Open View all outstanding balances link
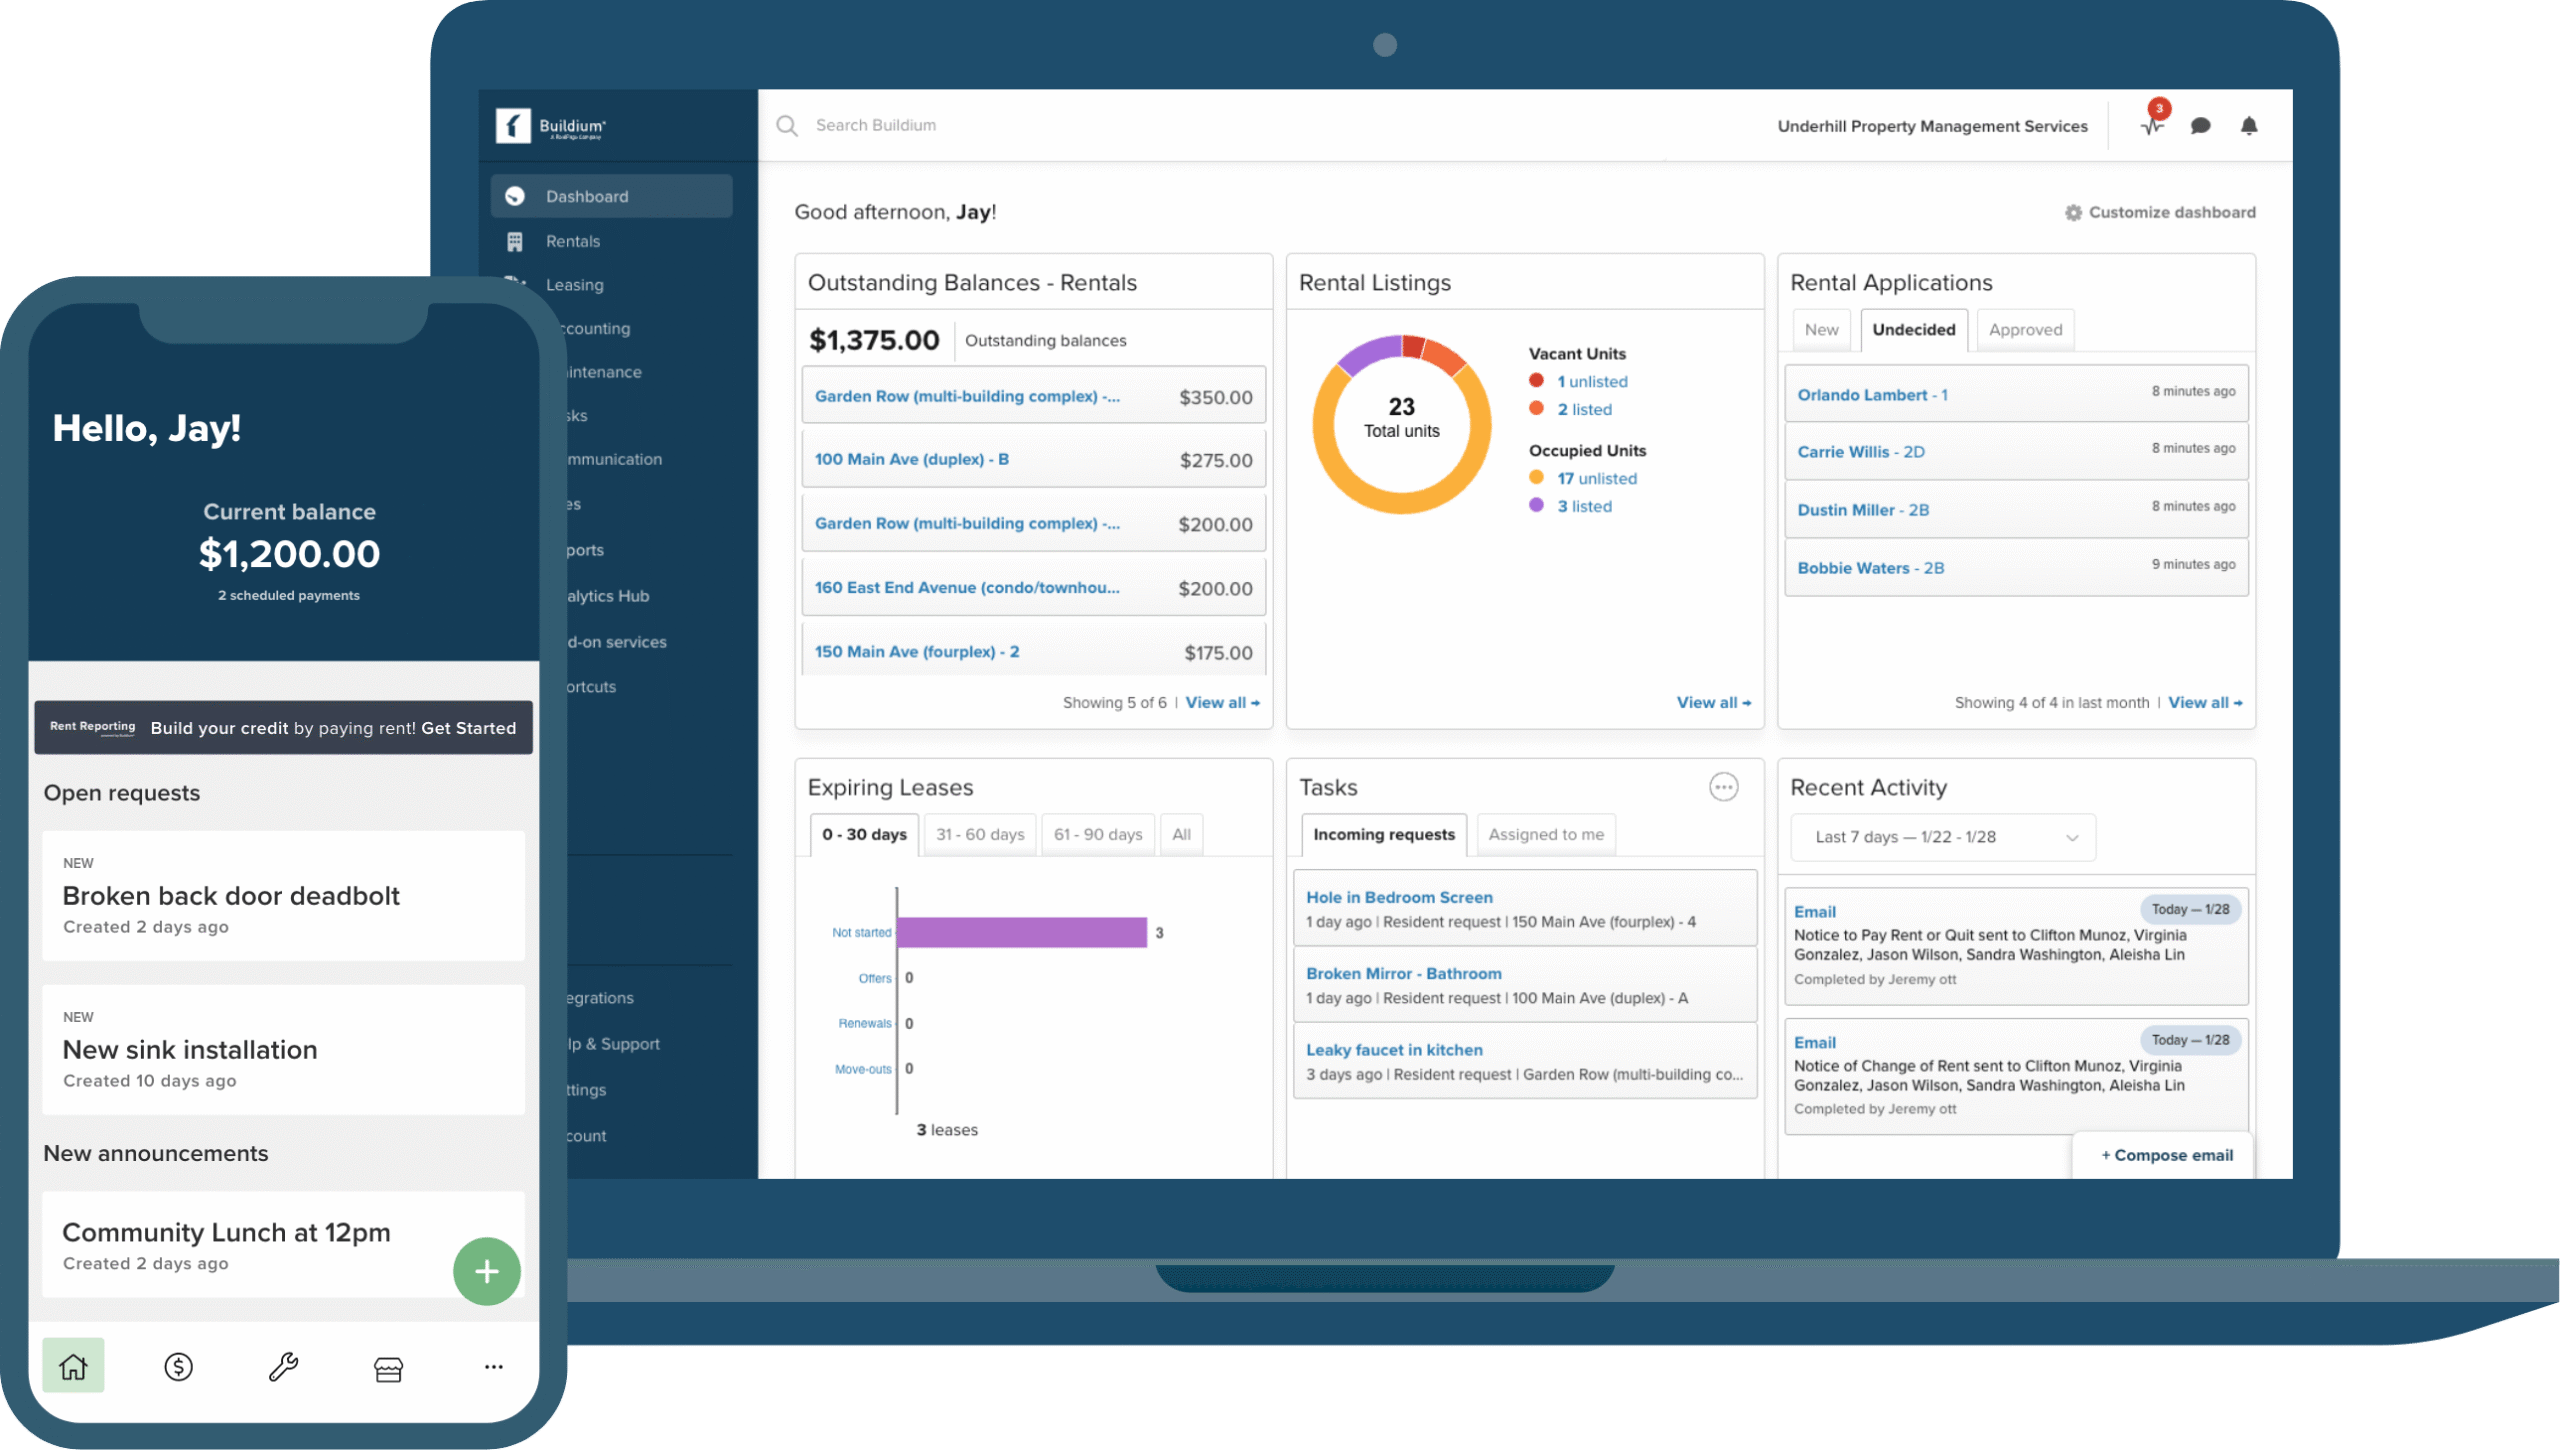The image size is (2560, 1450). 1222,703
